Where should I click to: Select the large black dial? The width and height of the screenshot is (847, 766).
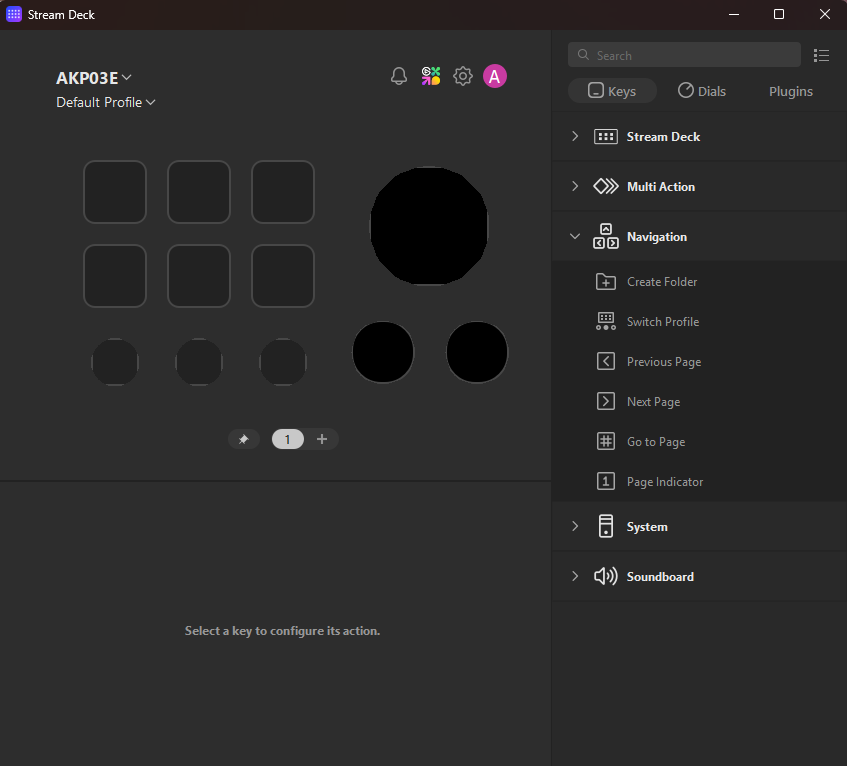429,226
